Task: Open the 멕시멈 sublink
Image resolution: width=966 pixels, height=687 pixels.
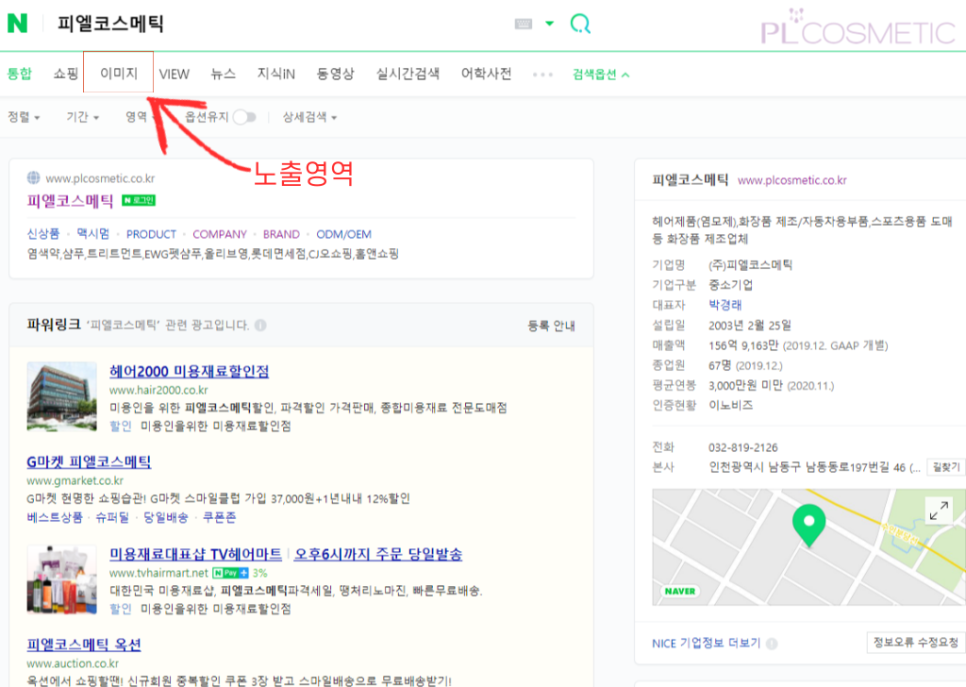Action: 93,234
